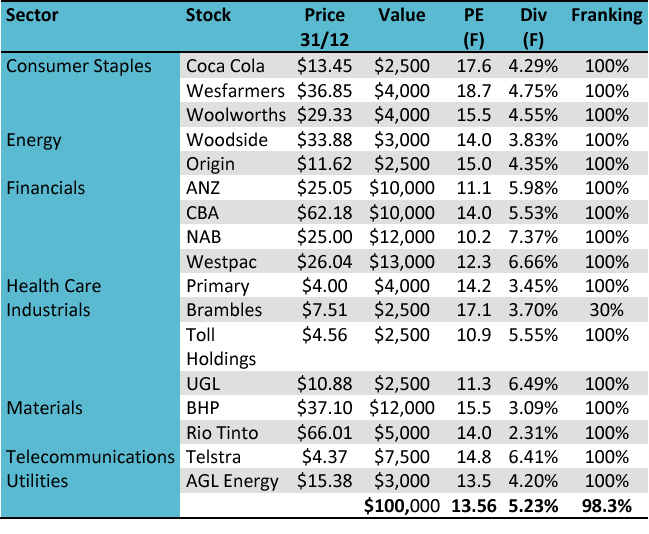649x534 pixels.
Task: Select the Financials sector label
Action: coord(46,188)
